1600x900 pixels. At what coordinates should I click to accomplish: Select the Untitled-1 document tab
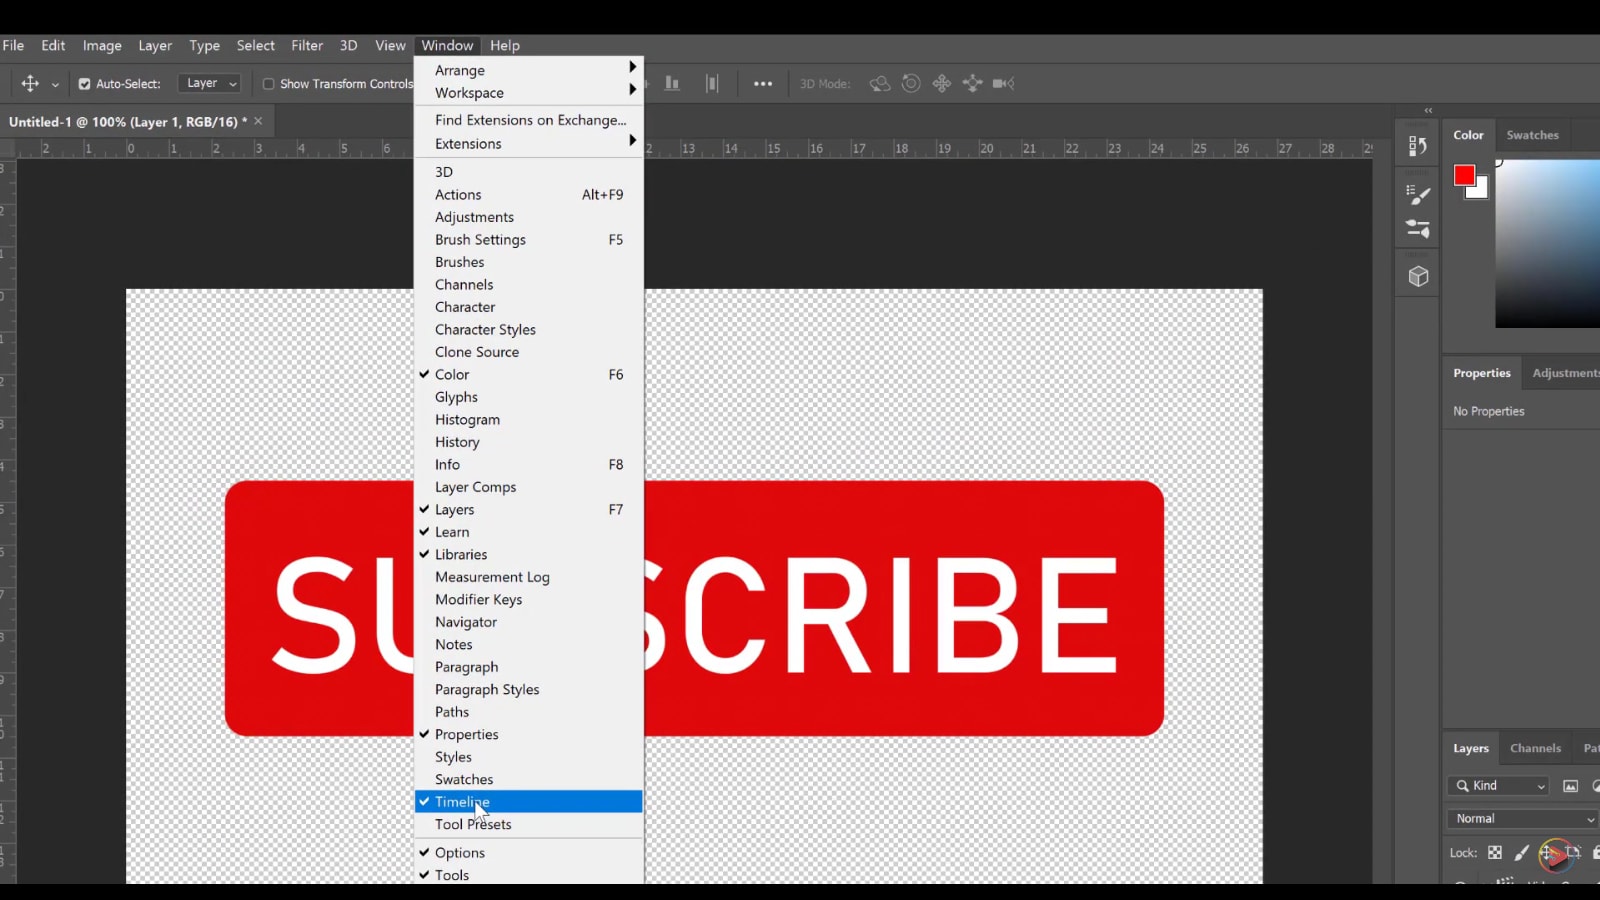click(x=128, y=122)
